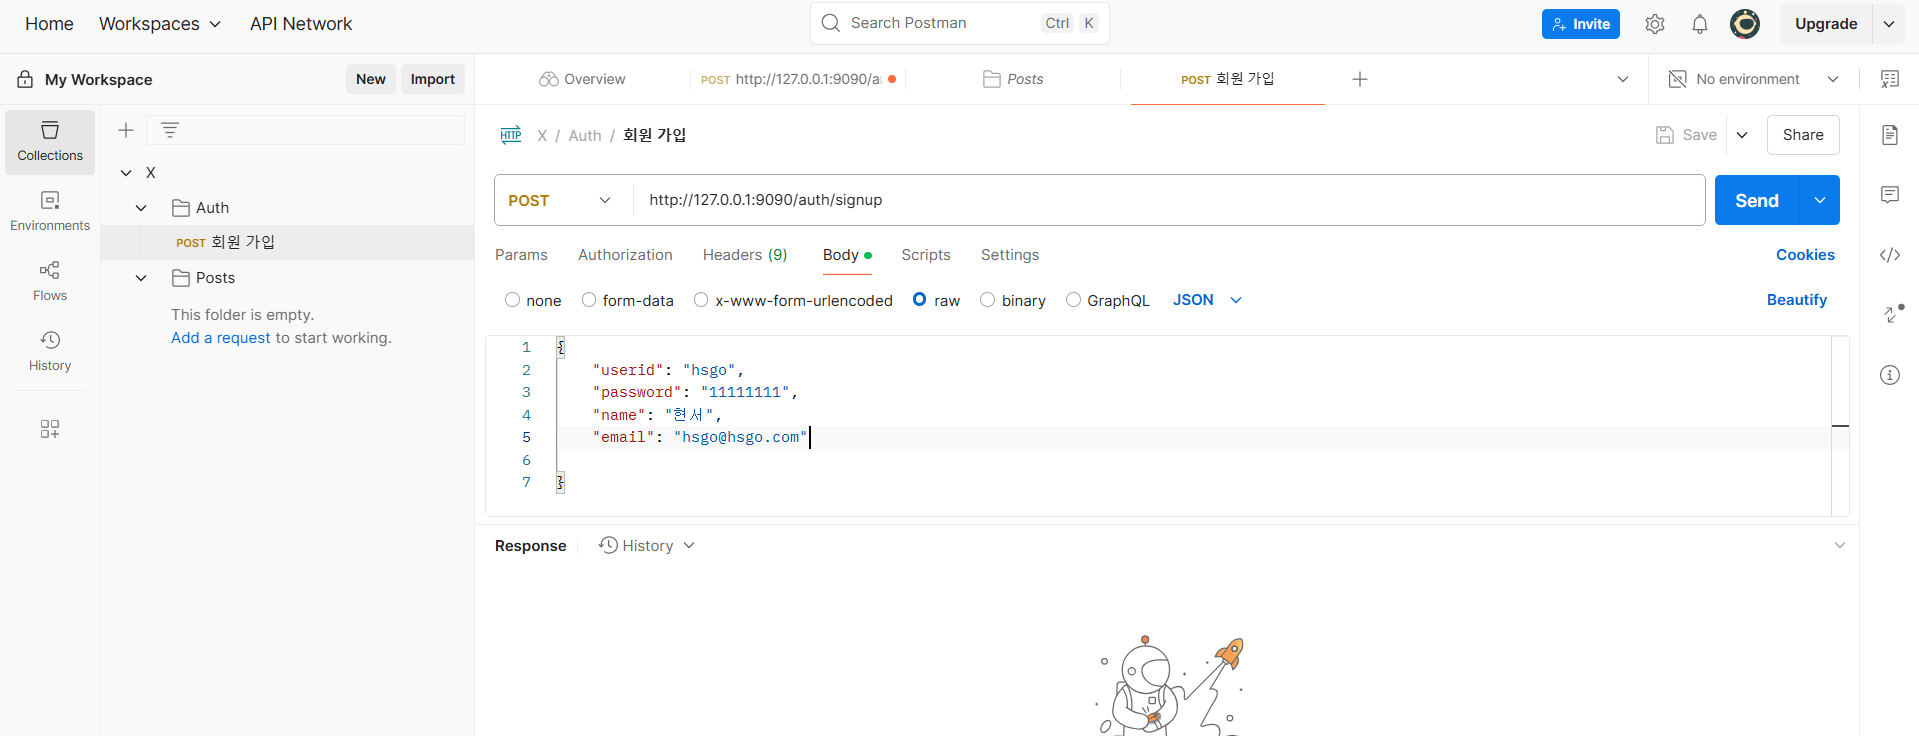This screenshot has width=1919, height=736.
Task: Open the Save options dropdown arrow
Action: pyautogui.click(x=1742, y=135)
